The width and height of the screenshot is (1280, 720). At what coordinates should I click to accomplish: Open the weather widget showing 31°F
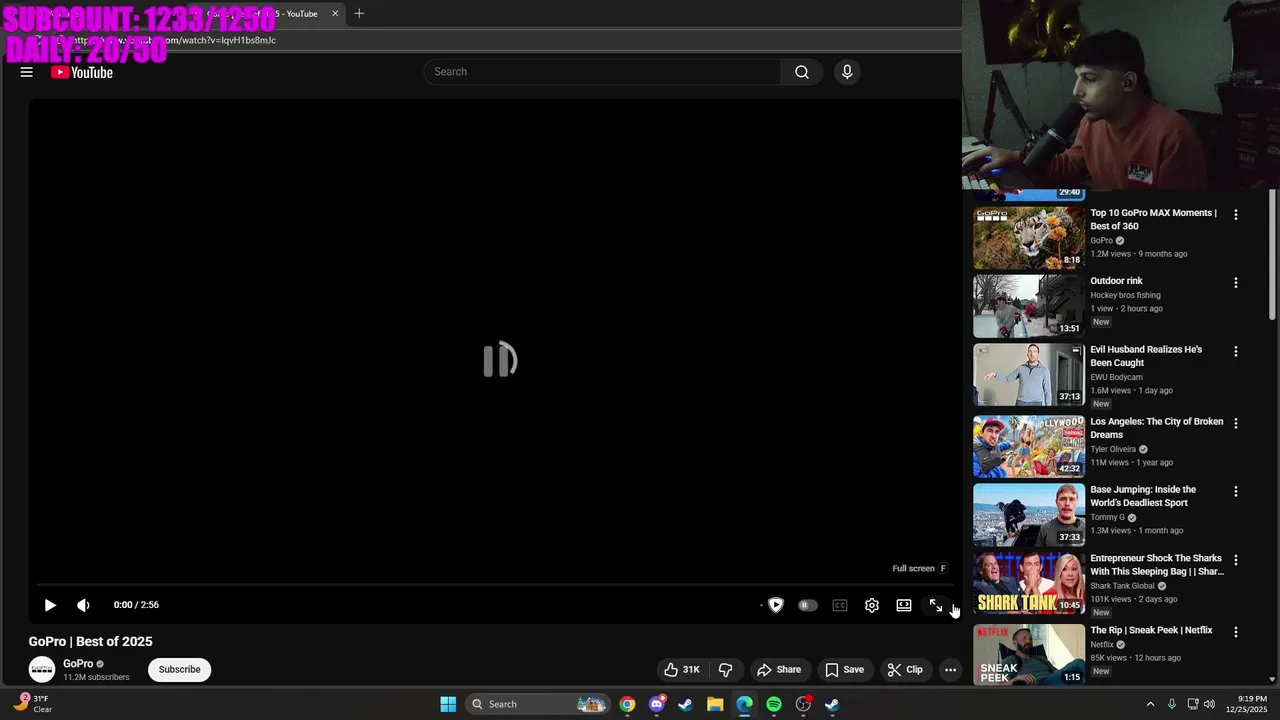(x=33, y=704)
